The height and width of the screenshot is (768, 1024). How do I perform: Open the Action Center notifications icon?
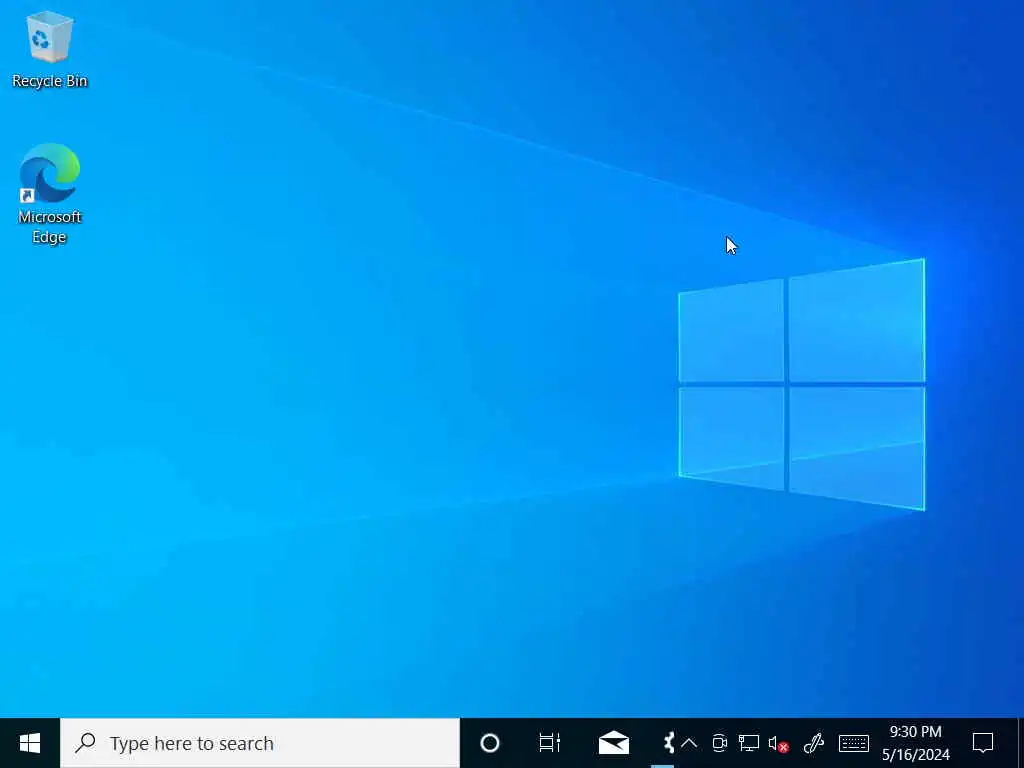[983, 743]
